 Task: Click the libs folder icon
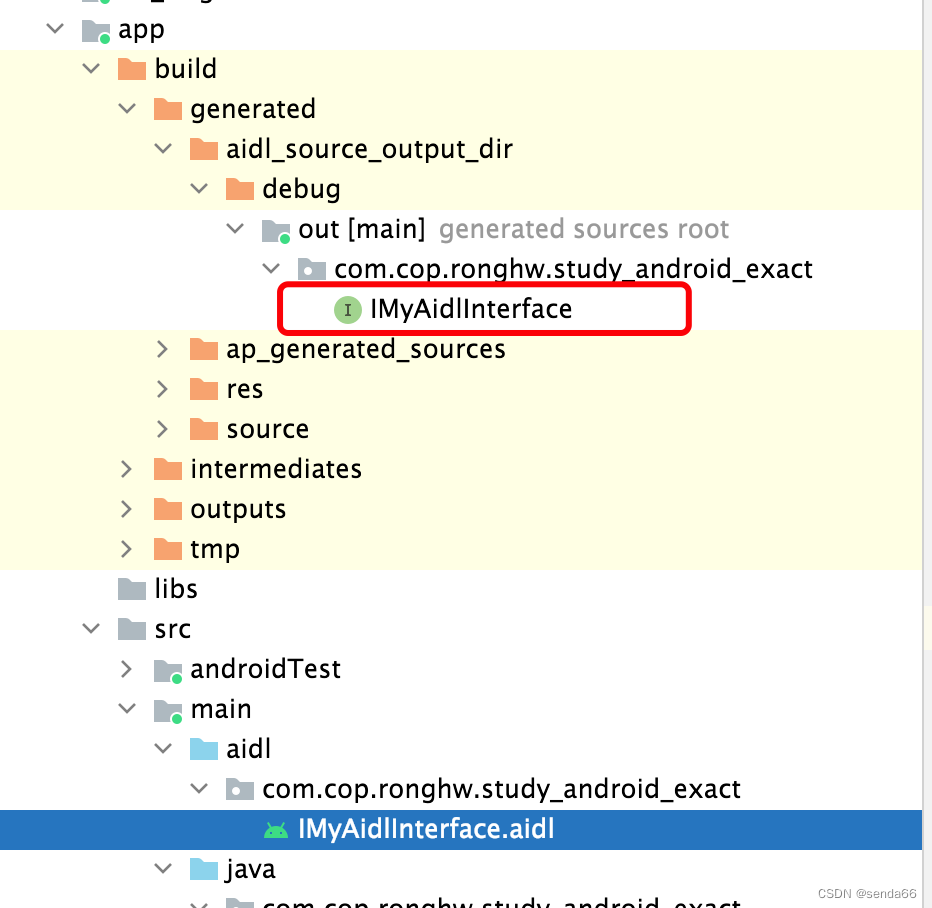tap(131, 589)
